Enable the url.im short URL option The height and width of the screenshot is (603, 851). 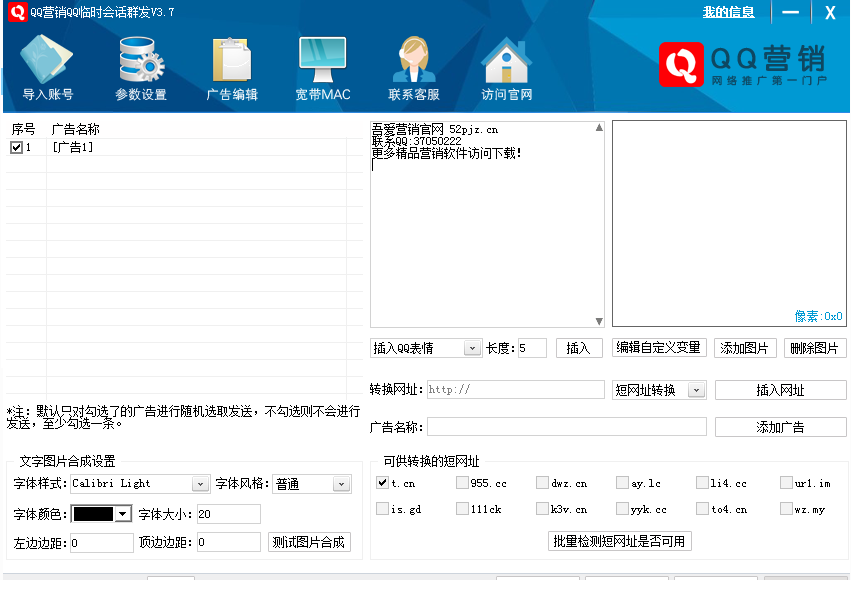(x=786, y=483)
